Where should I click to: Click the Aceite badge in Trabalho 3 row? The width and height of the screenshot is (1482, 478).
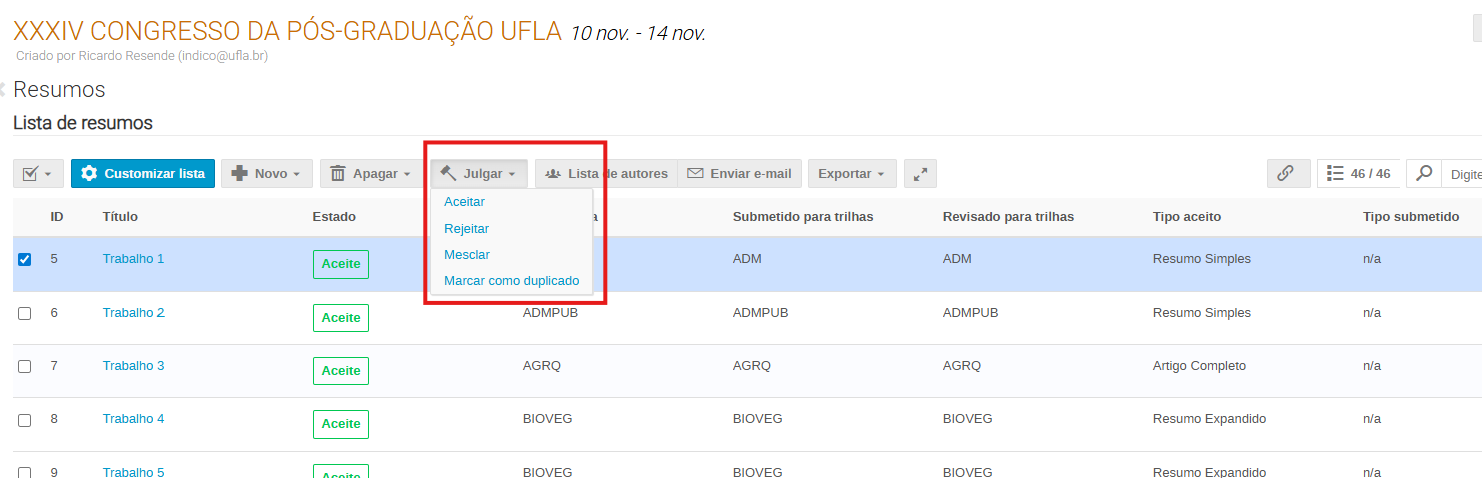click(x=341, y=371)
